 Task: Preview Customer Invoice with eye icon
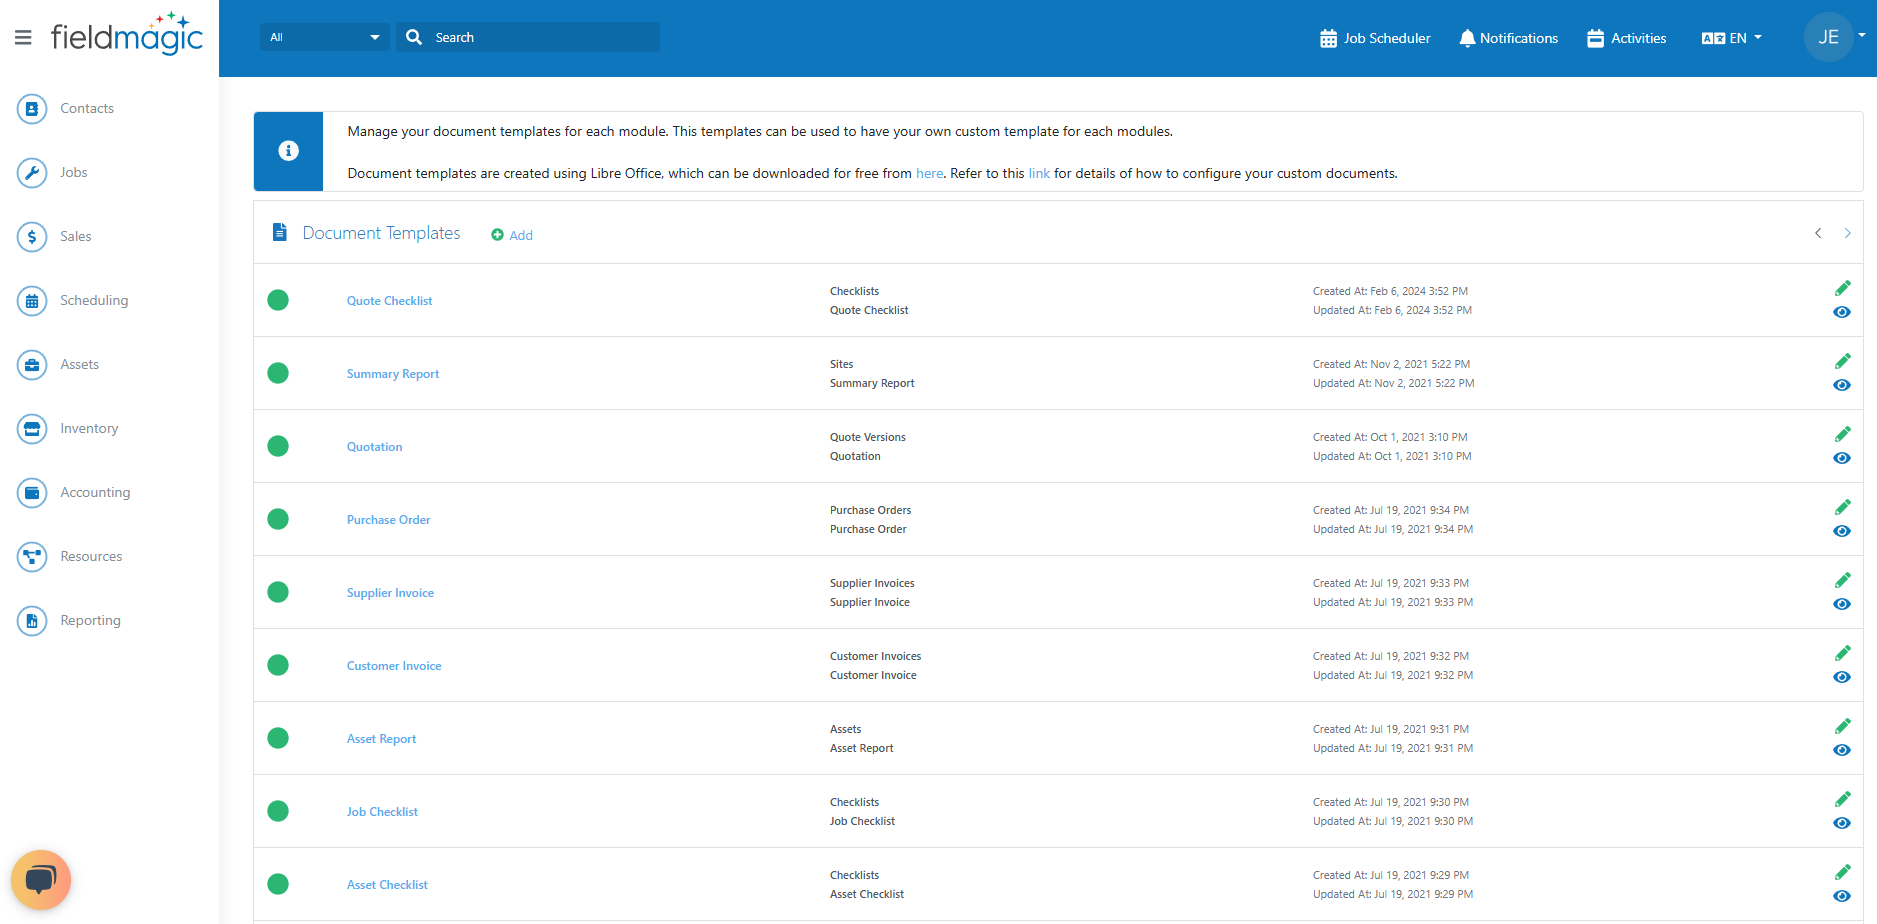click(x=1842, y=677)
